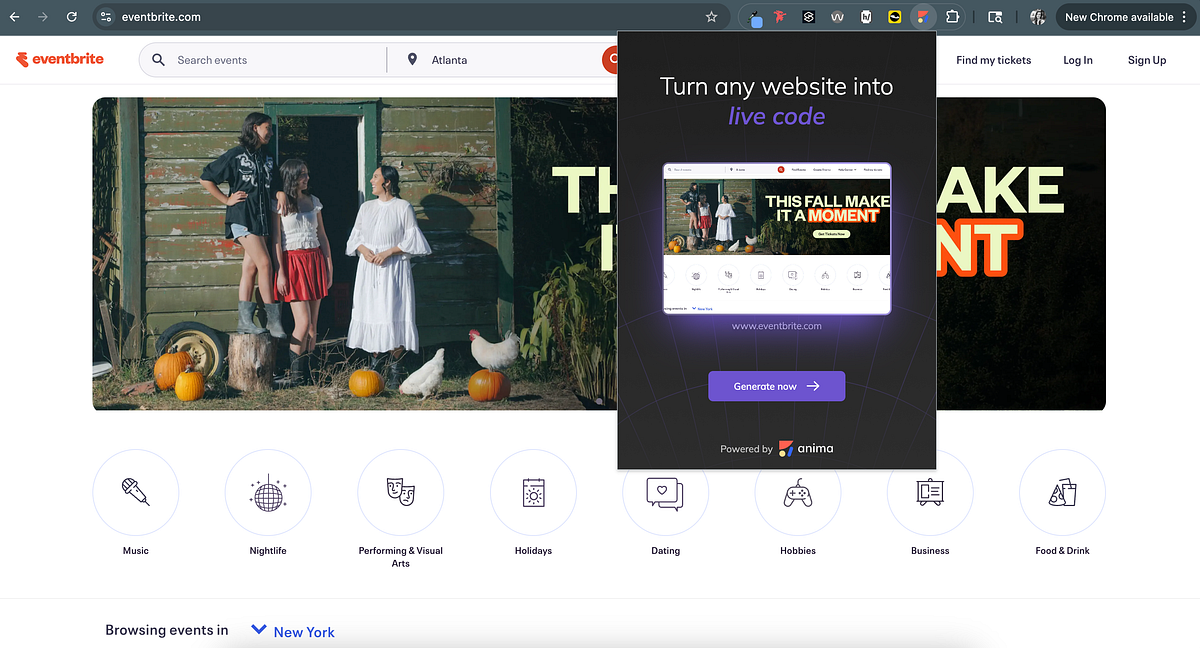The height and width of the screenshot is (648, 1200).
Task: Expand the New York location dropdown
Action: (292, 631)
